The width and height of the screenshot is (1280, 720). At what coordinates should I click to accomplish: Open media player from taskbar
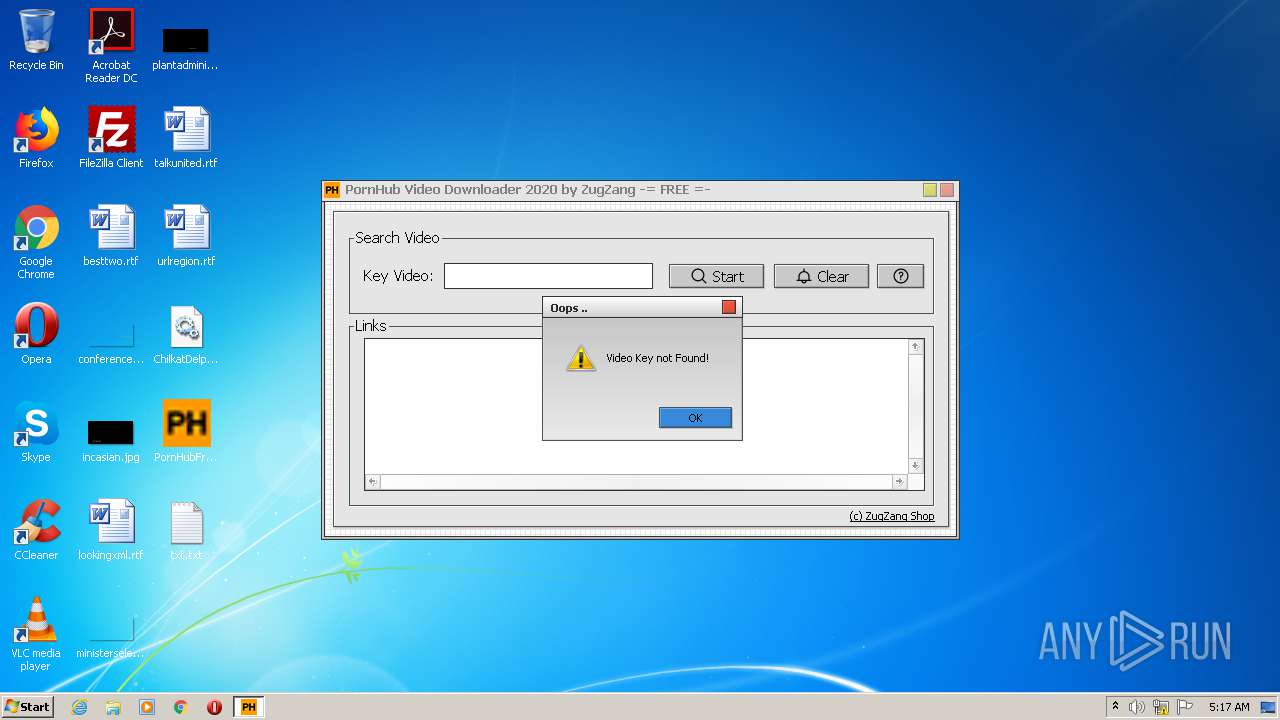point(147,707)
